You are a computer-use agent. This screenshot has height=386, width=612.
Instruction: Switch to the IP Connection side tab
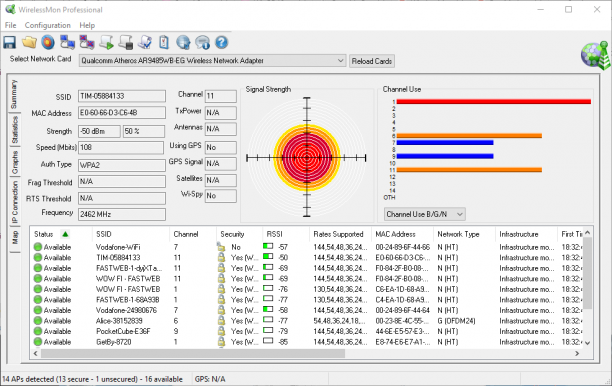click(14, 202)
